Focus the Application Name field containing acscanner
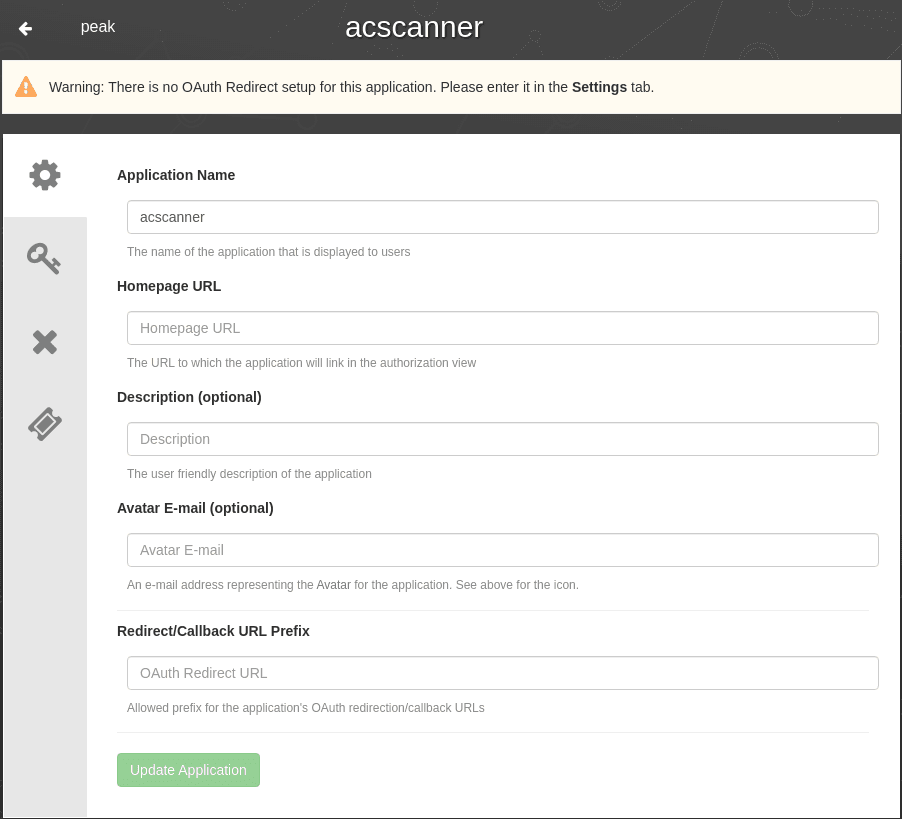Image resolution: width=902 pixels, height=819 pixels. coord(502,217)
